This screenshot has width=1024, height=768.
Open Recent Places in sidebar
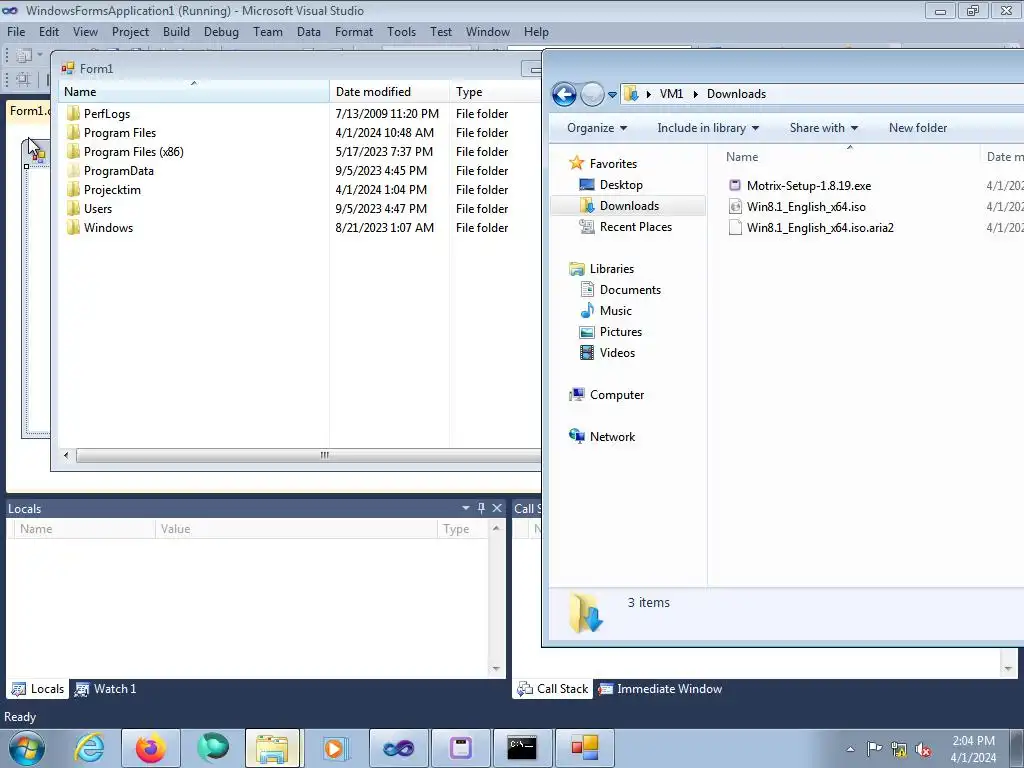pyautogui.click(x=635, y=227)
